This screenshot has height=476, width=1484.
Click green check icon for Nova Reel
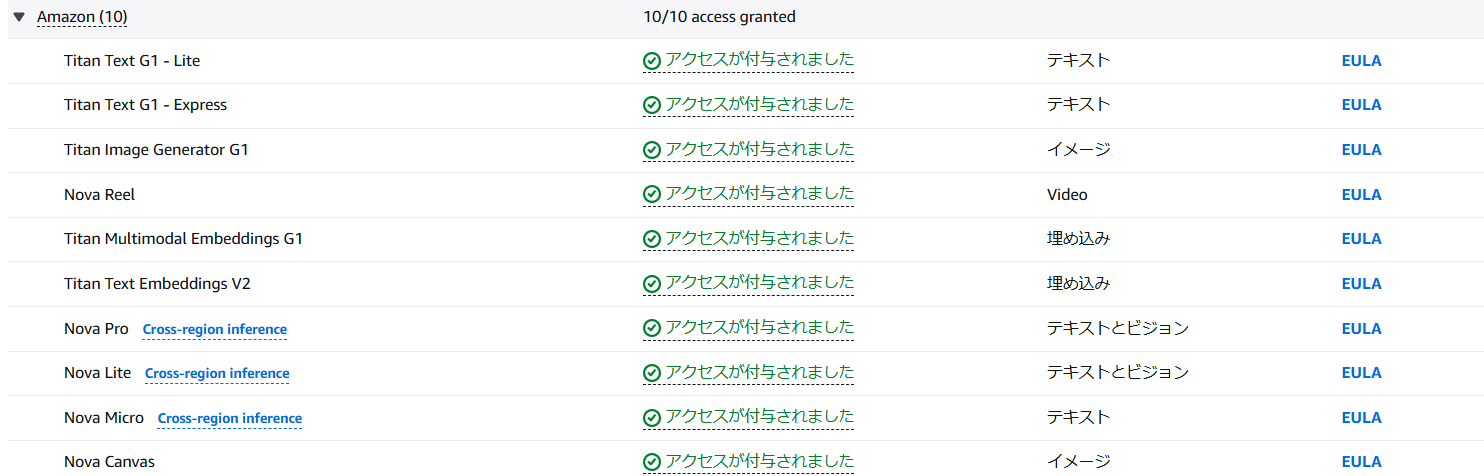point(652,195)
